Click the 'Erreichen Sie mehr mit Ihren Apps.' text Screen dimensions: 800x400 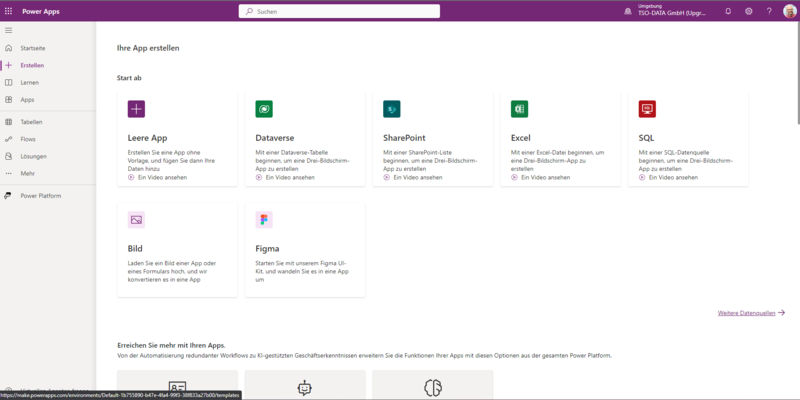(x=171, y=345)
